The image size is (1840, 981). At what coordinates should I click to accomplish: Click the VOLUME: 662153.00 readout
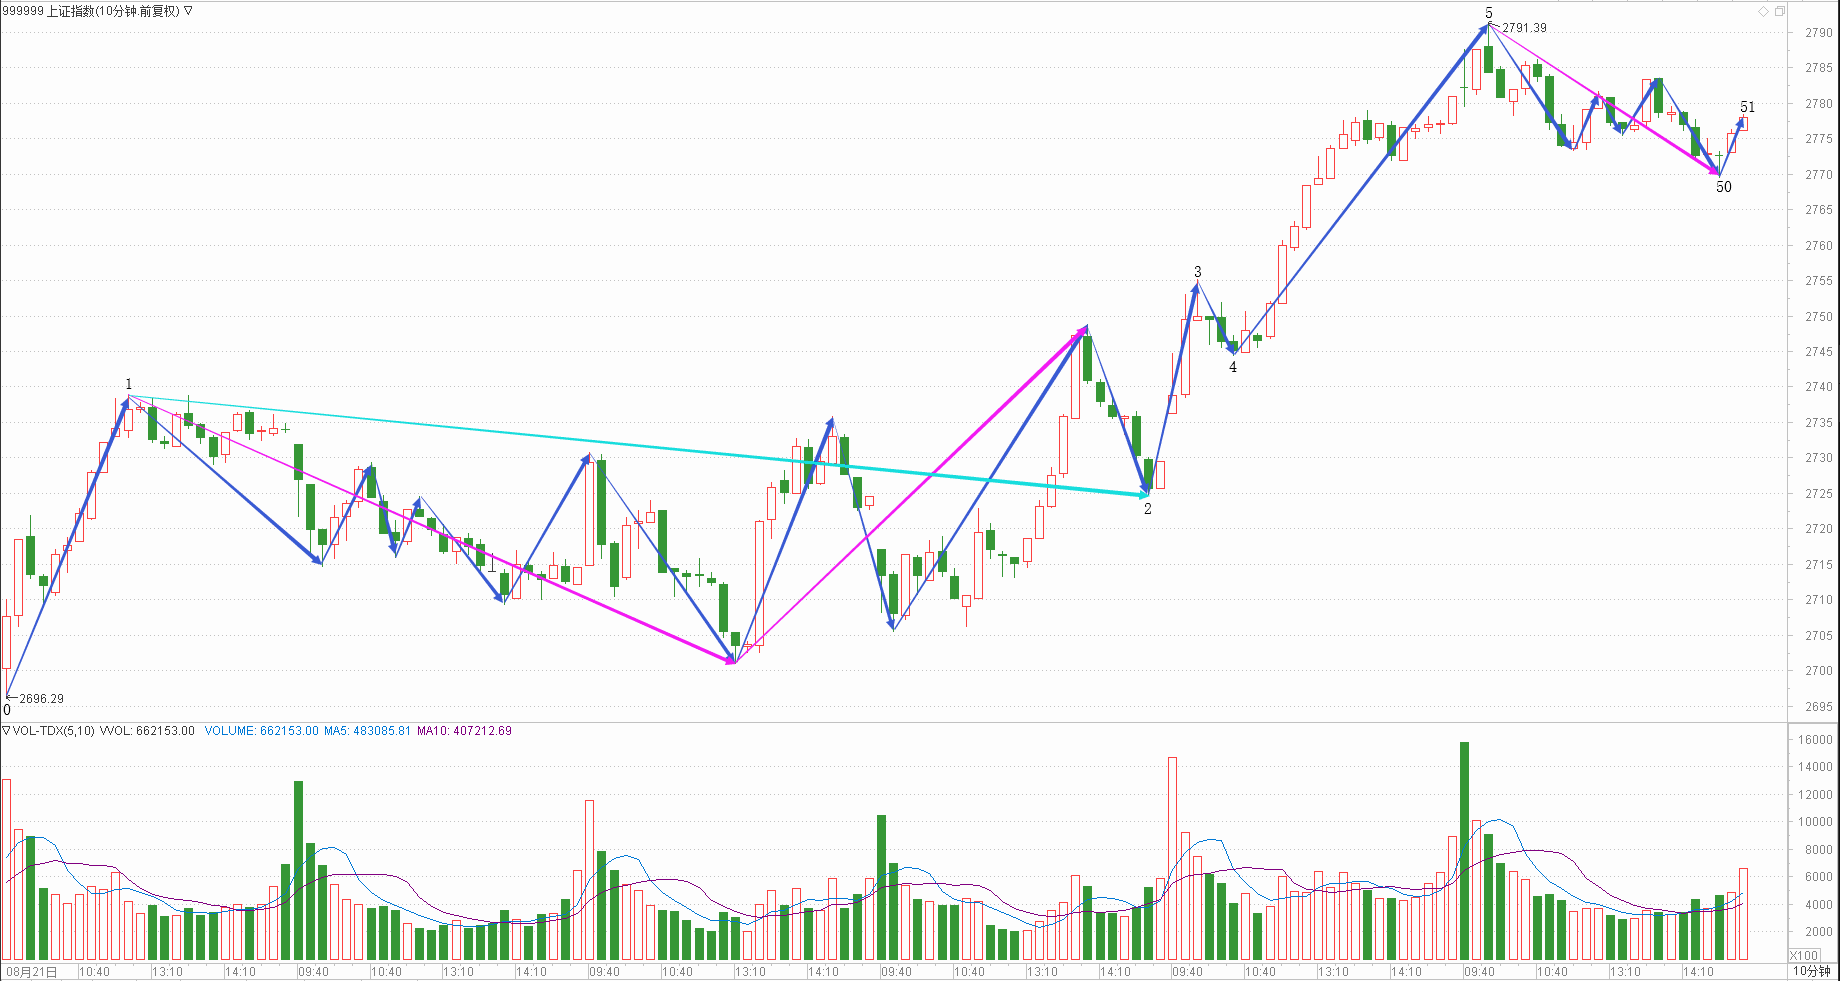pyautogui.click(x=261, y=731)
